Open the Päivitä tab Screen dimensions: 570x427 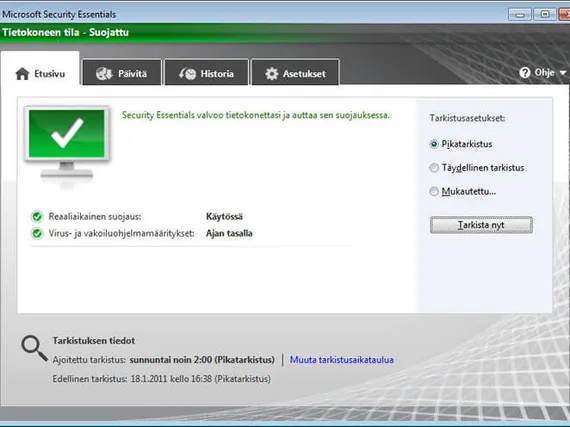pos(122,72)
